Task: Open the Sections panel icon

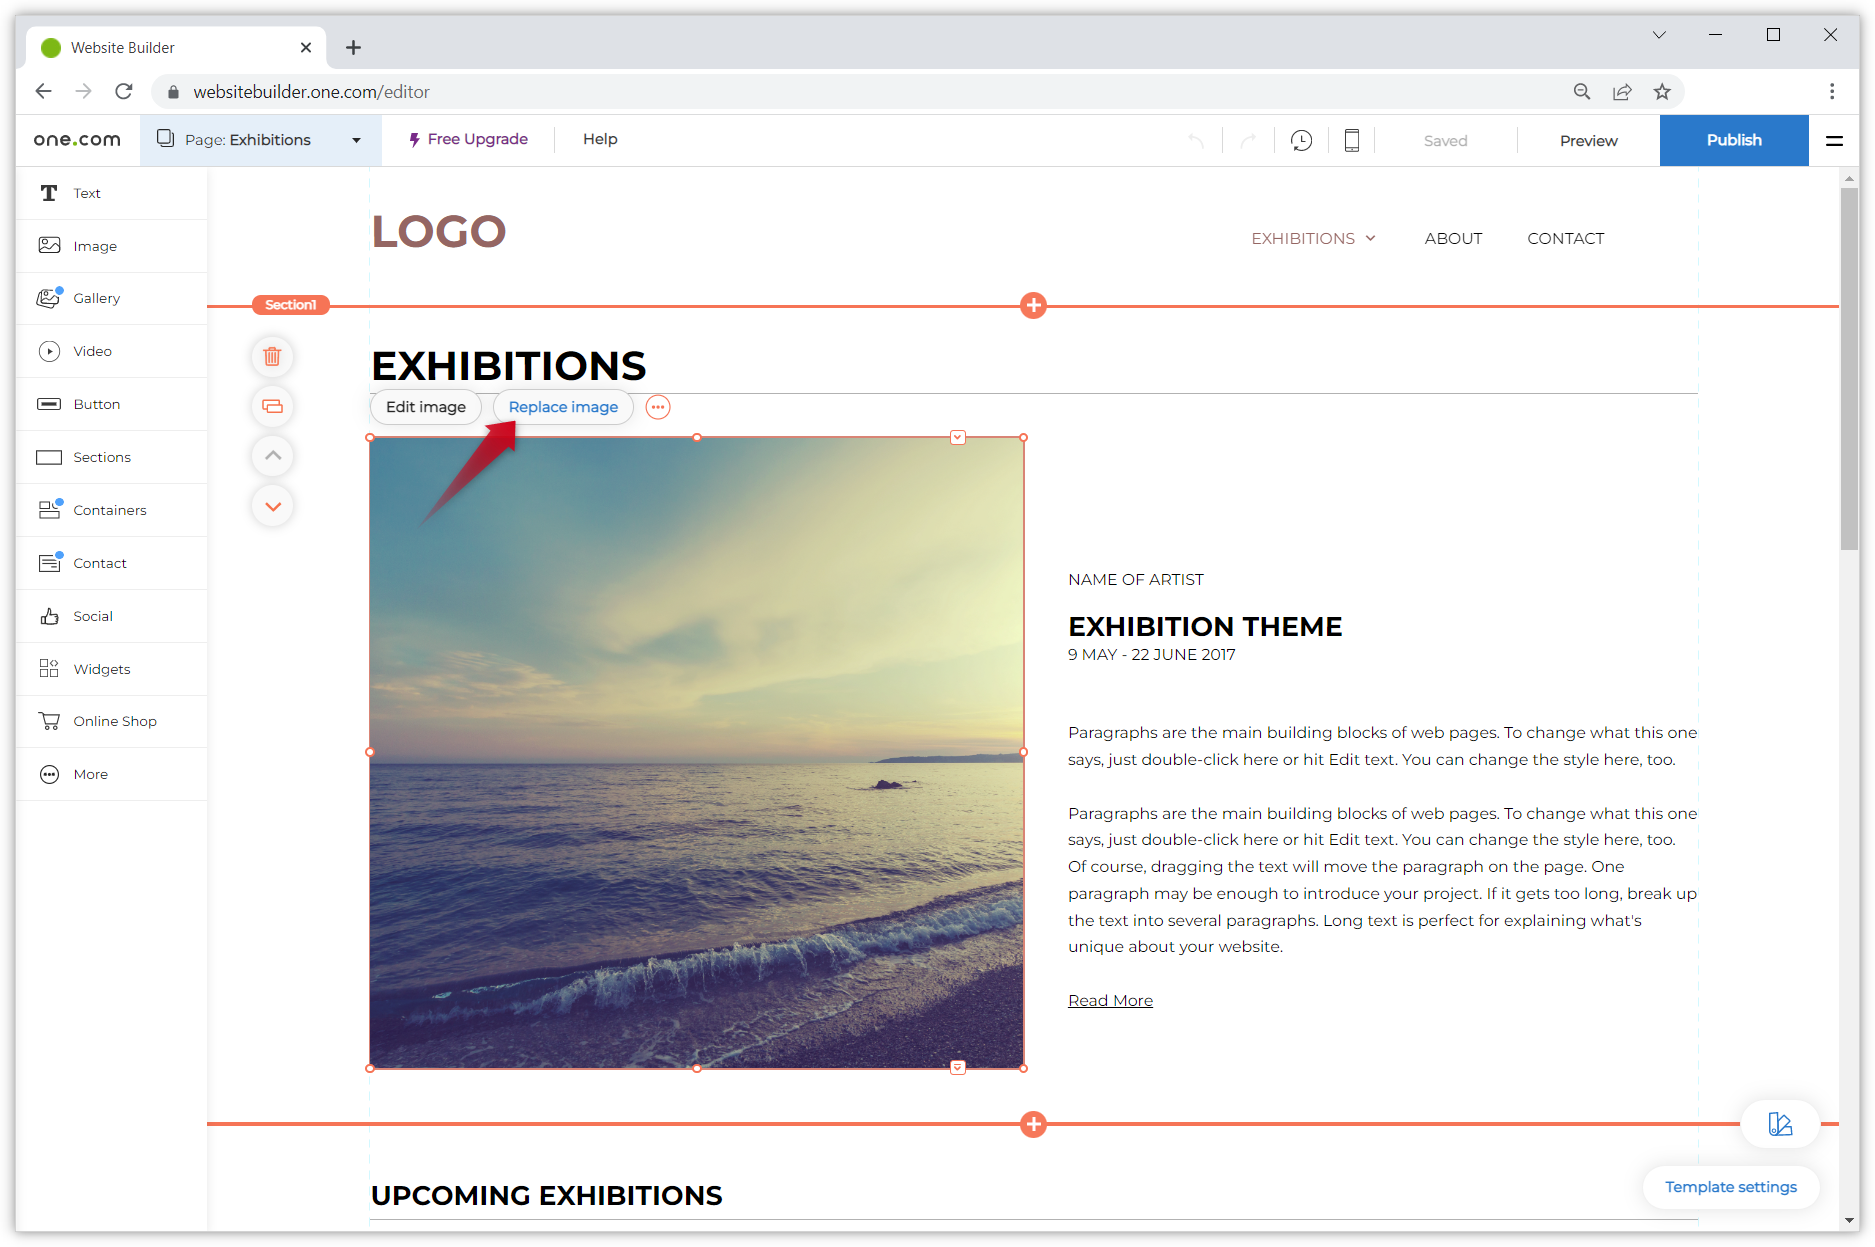Action: [x=49, y=457]
